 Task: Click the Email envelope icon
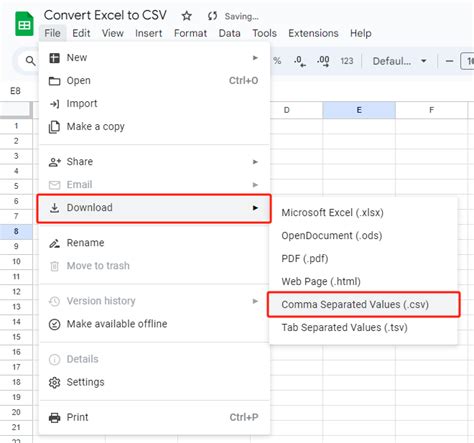pos(54,185)
